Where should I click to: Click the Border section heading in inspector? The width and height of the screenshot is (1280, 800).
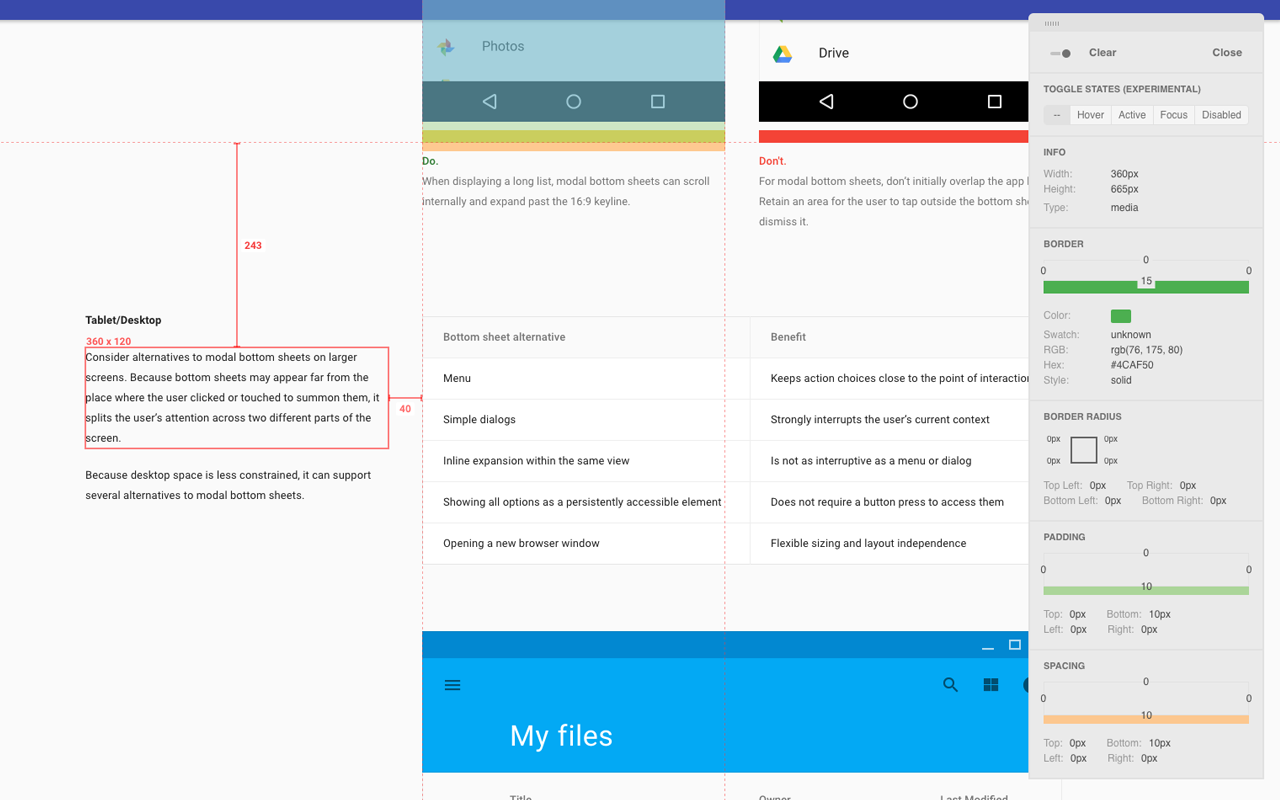click(x=1063, y=244)
